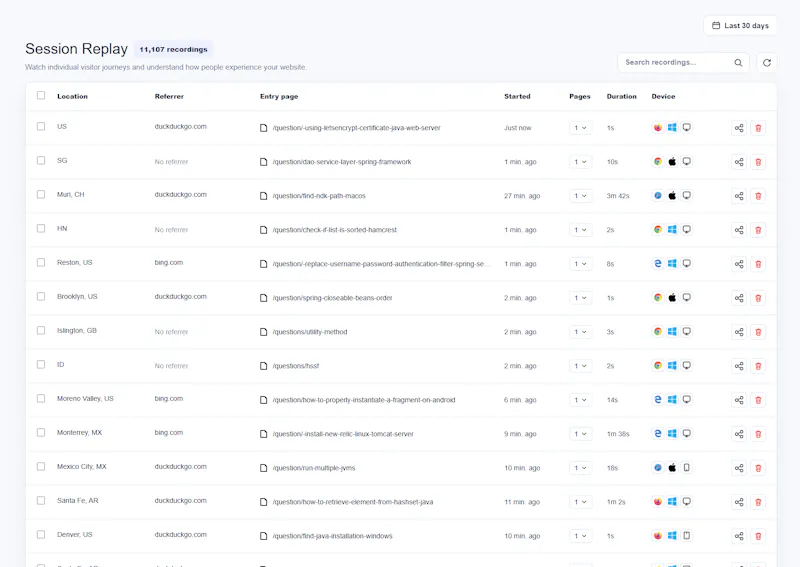Click the search magnifier icon
This screenshot has height=567, width=800.
[738, 63]
